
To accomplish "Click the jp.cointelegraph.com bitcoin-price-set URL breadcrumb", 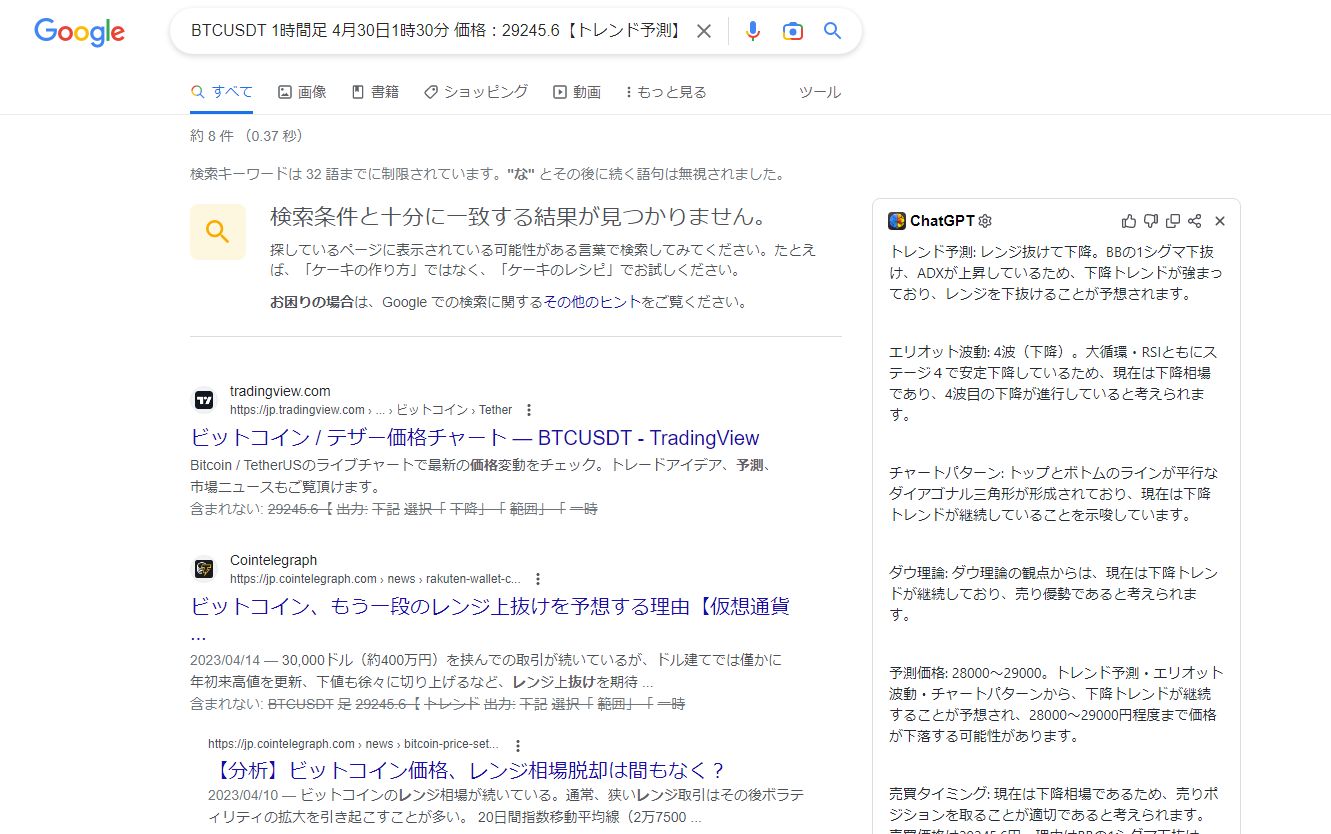I will click(x=353, y=745).
